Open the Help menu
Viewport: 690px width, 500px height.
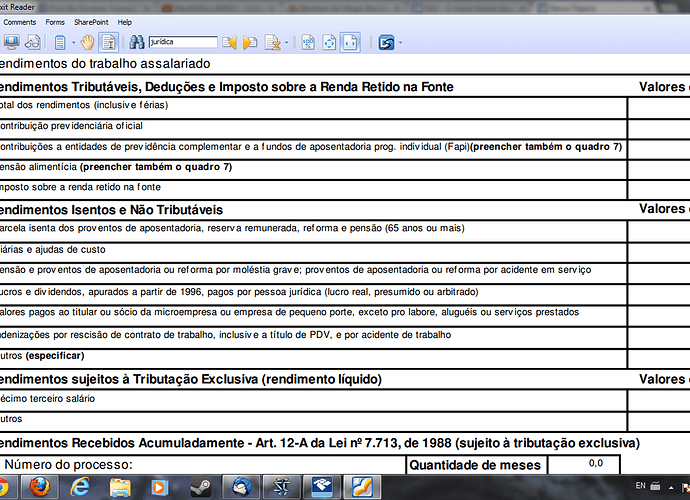[125, 22]
